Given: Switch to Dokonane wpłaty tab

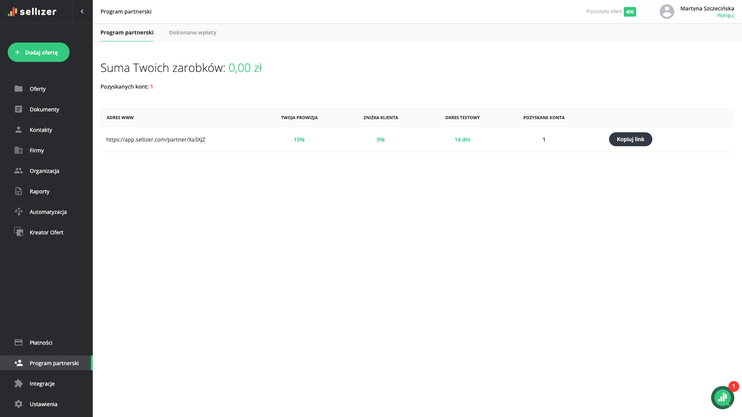Looking at the screenshot, I should (x=193, y=33).
